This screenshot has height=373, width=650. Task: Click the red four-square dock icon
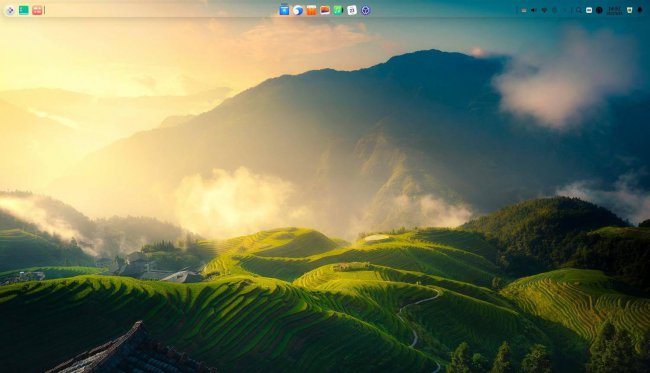pyautogui.click(x=37, y=10)
